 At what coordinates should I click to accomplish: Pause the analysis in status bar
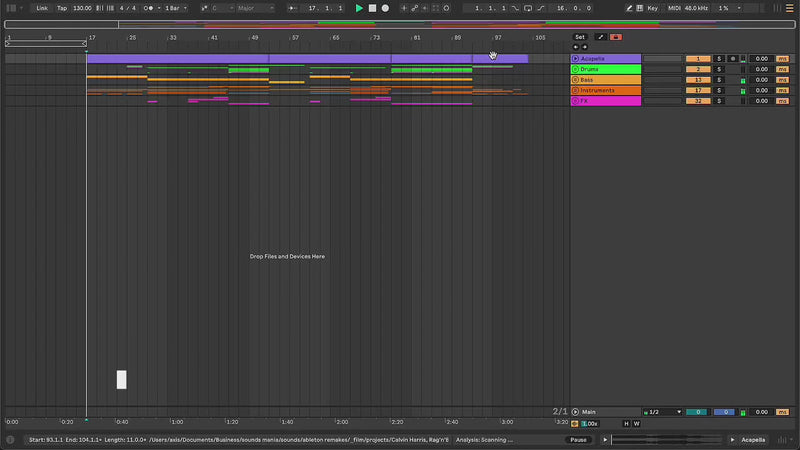pos(578,440)
